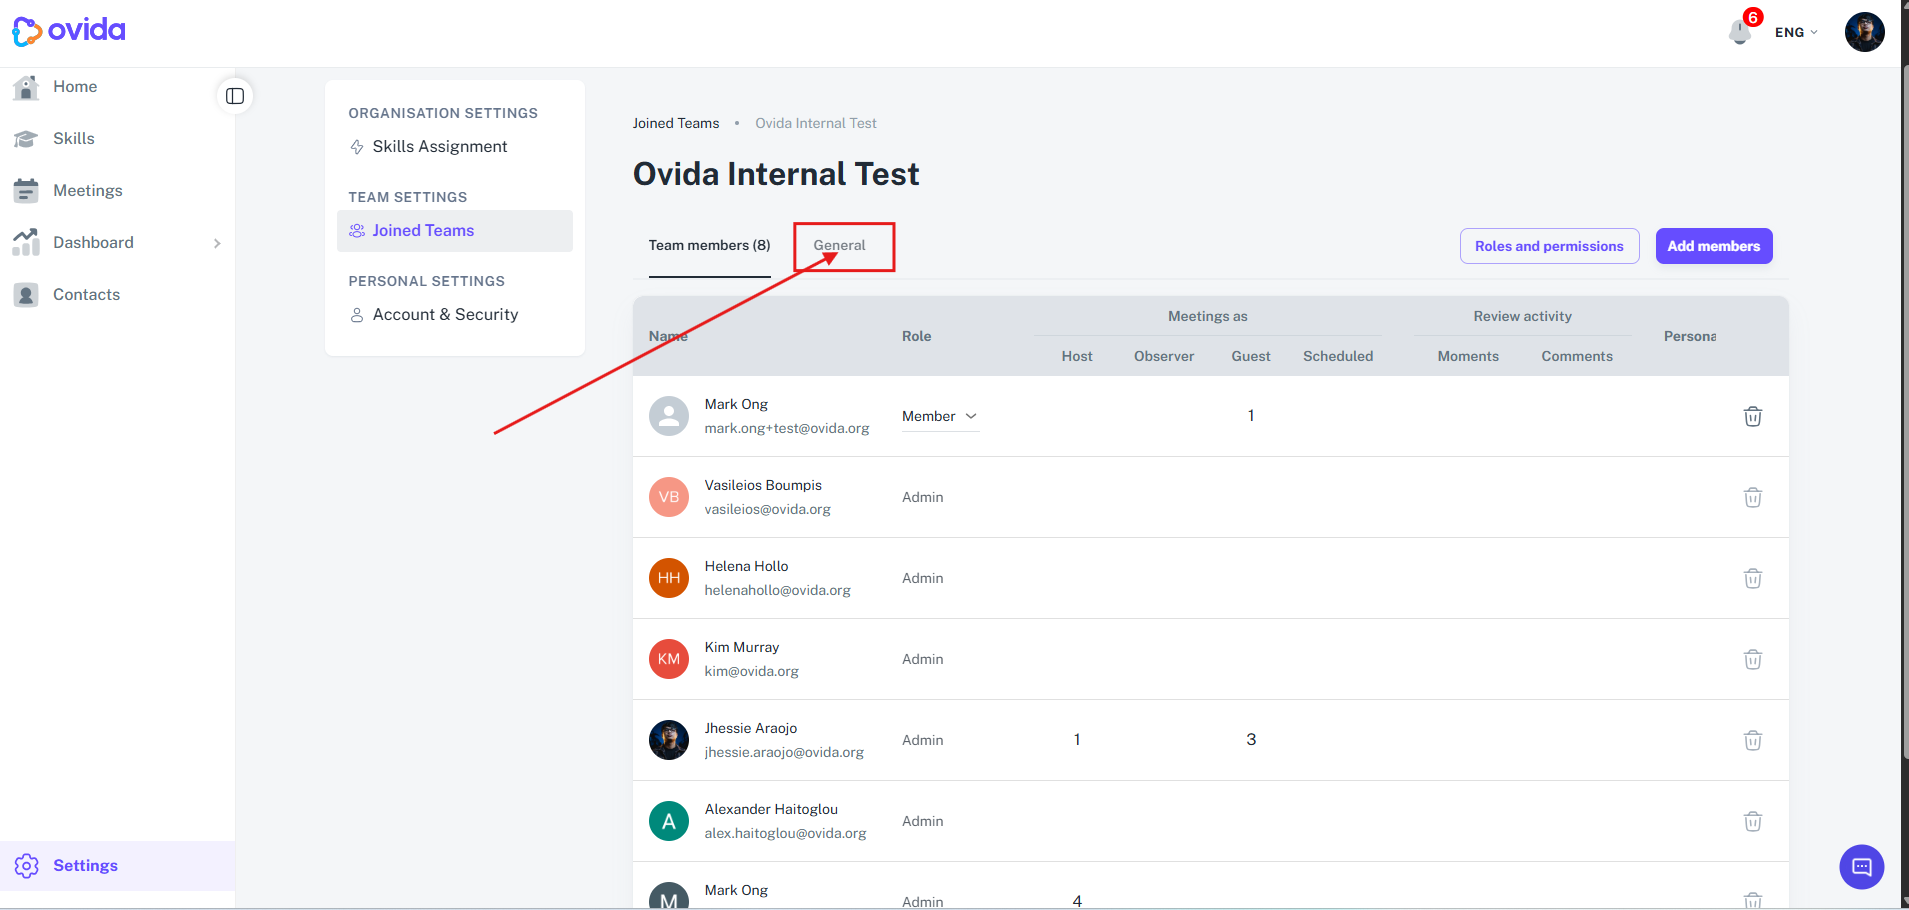The width and height of the screenshot is (1909, 910).
Task: Click the Skills graduation cap icon
Action: tap(26, 139)
